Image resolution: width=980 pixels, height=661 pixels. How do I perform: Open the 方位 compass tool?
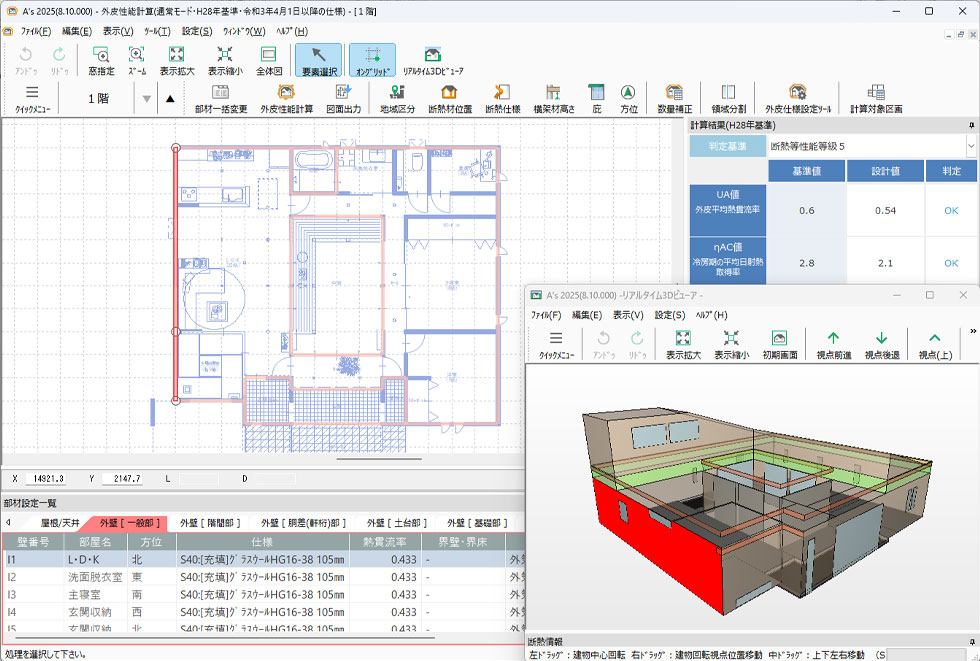[x=629, y=99]
